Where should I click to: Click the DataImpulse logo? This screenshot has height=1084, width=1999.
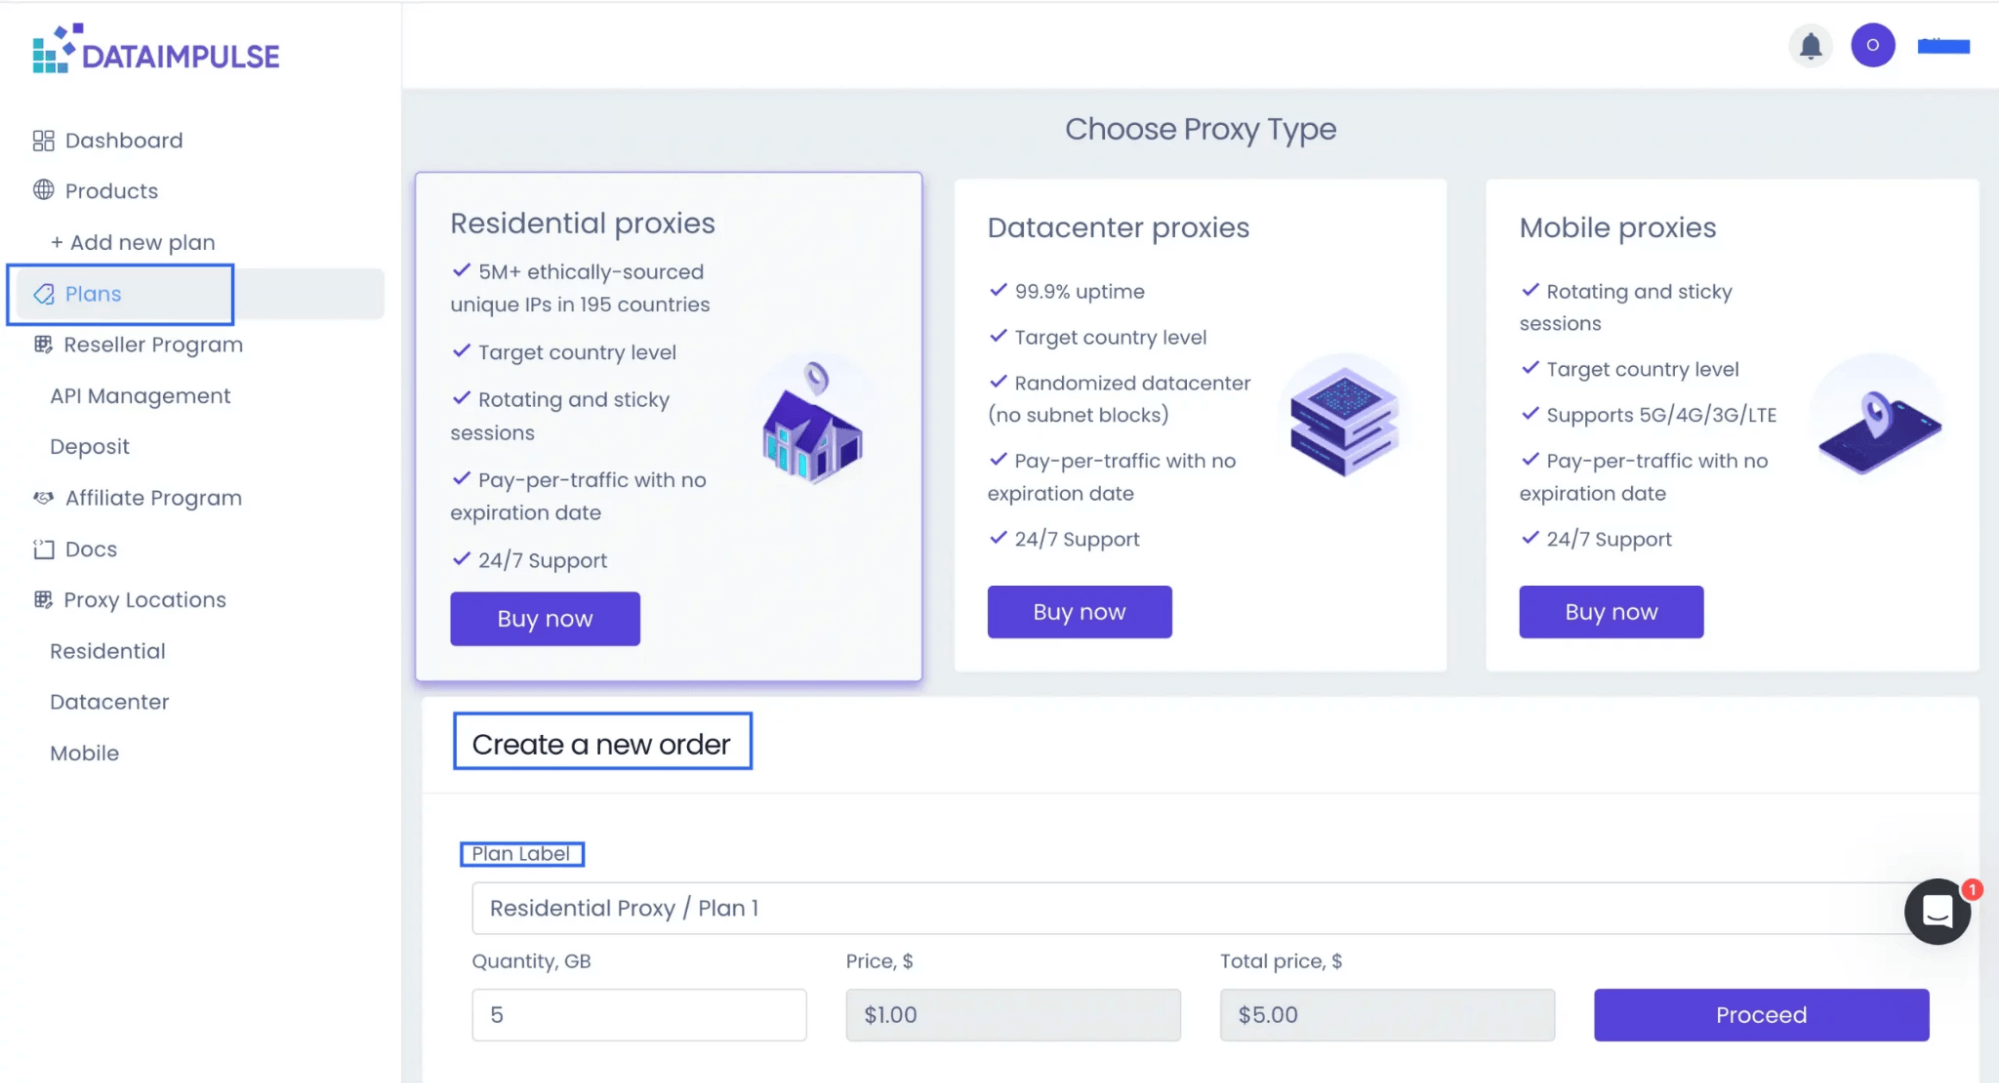pos(156,50)
